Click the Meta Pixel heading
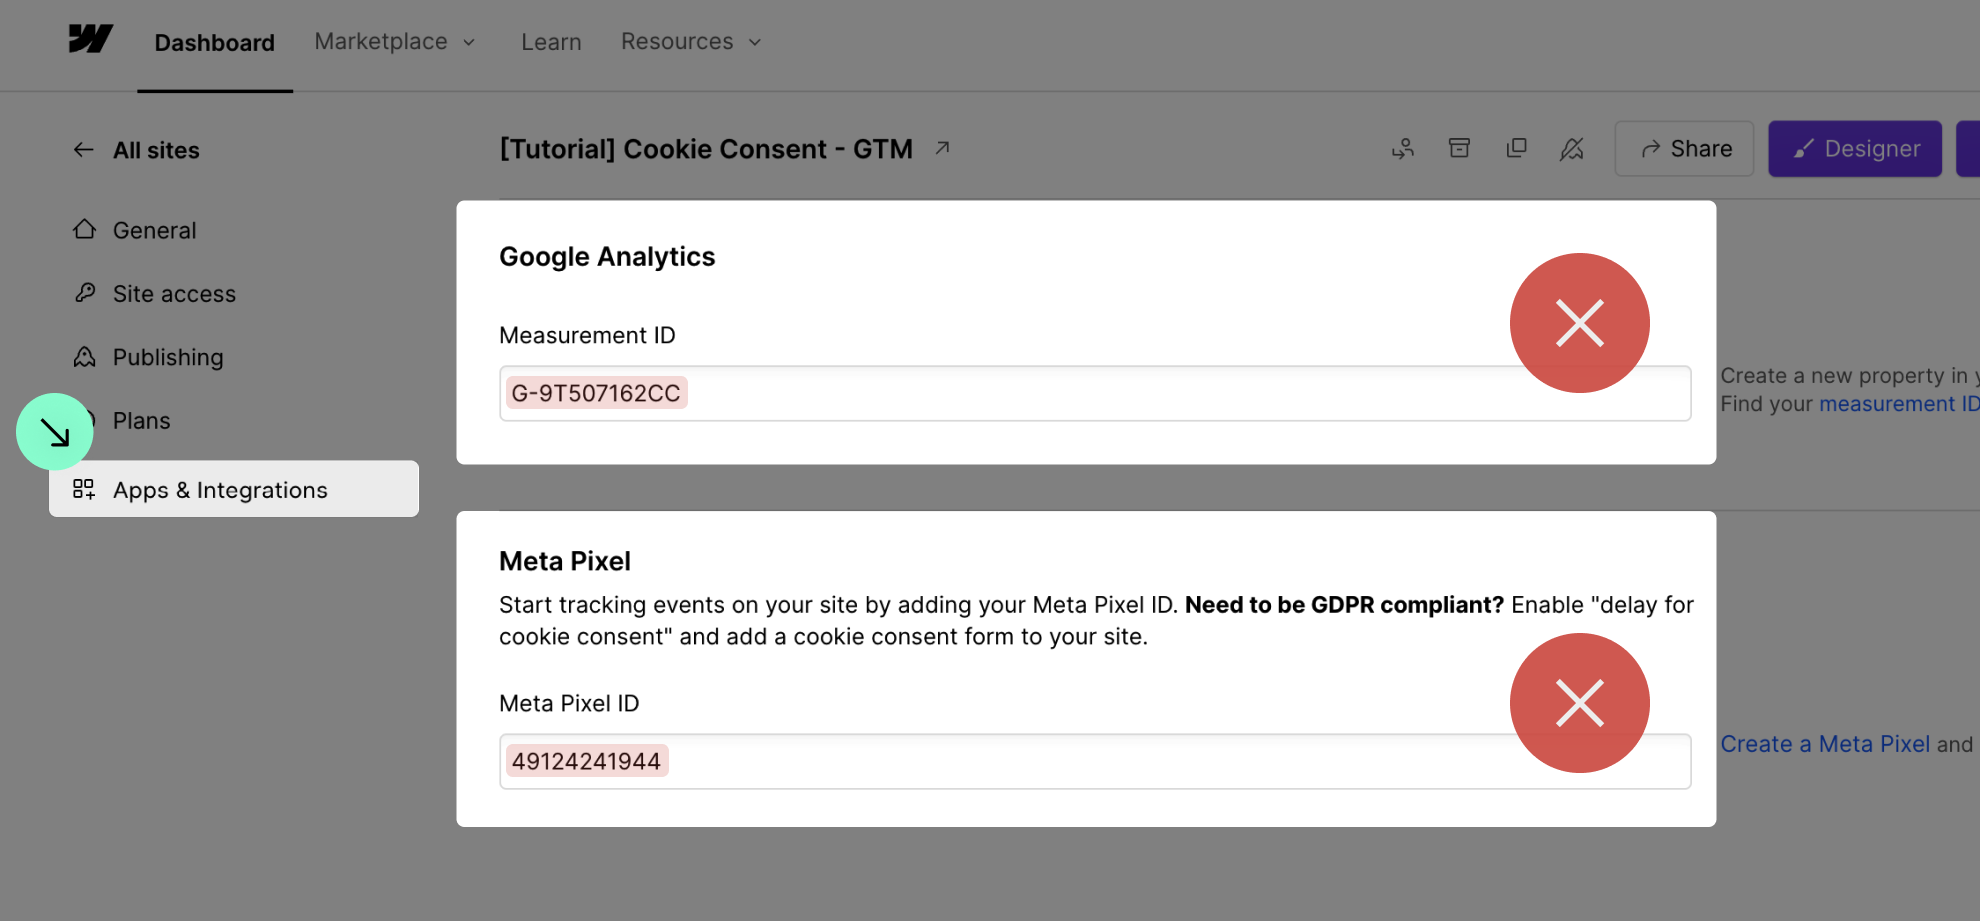Viewport: 1980px width, 921px height. 565,561
